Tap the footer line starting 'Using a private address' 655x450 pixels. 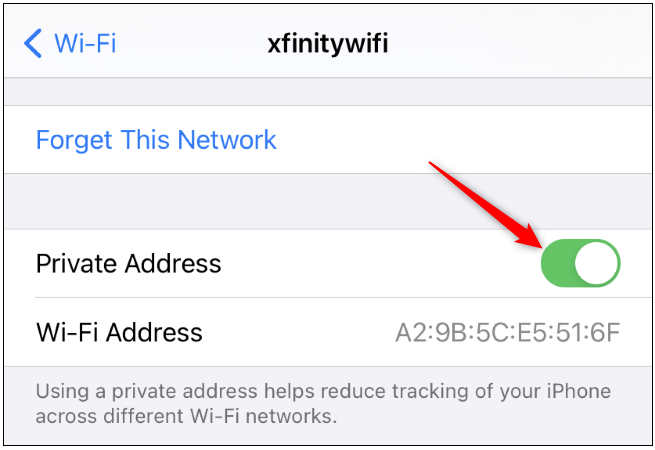(323, 392)
